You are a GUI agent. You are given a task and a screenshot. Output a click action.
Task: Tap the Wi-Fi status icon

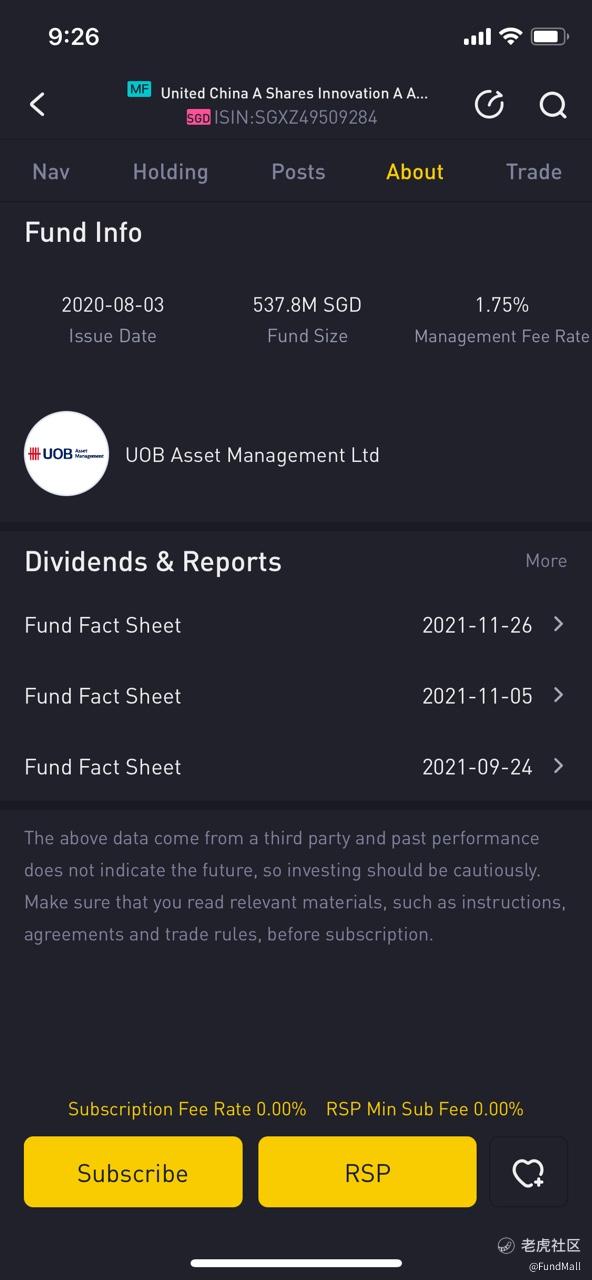[511, 37]
